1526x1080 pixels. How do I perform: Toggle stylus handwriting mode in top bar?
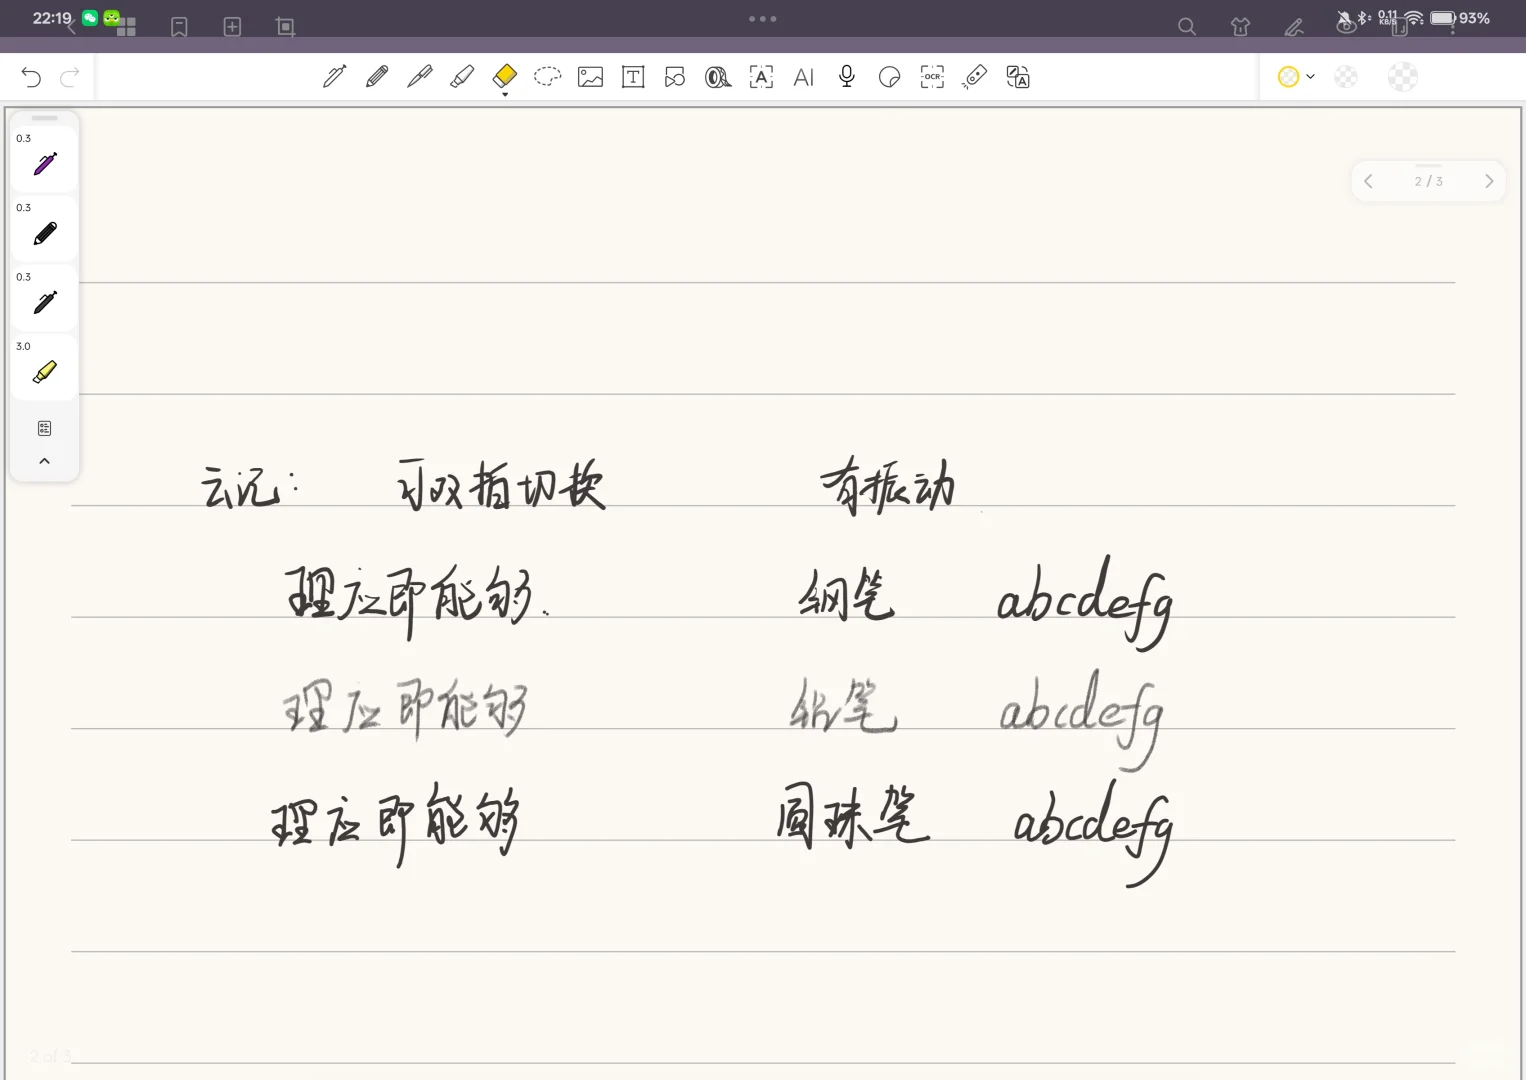click(x=1295, y=27)
